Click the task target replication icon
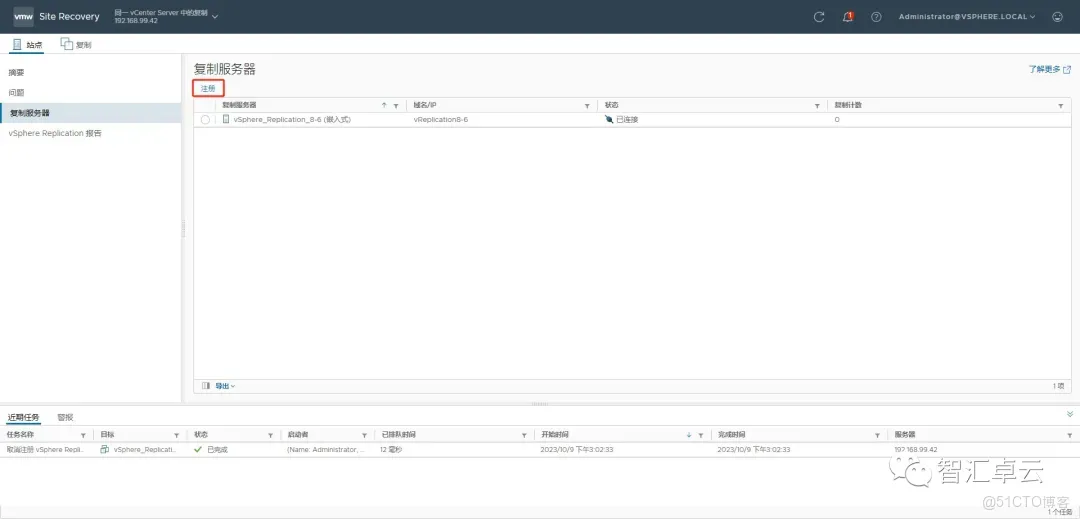 pos(105,449)
